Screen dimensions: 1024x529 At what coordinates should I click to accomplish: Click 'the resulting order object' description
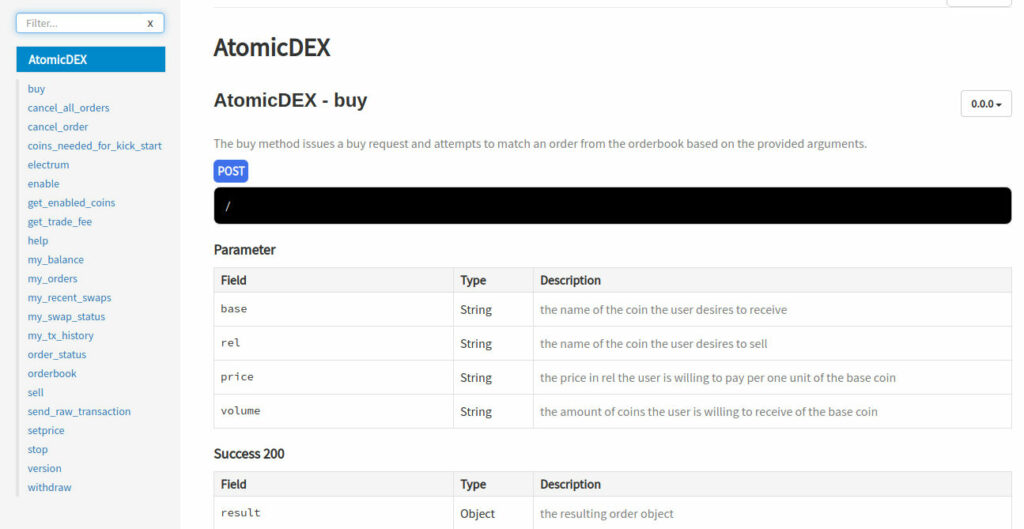[607, 513]
